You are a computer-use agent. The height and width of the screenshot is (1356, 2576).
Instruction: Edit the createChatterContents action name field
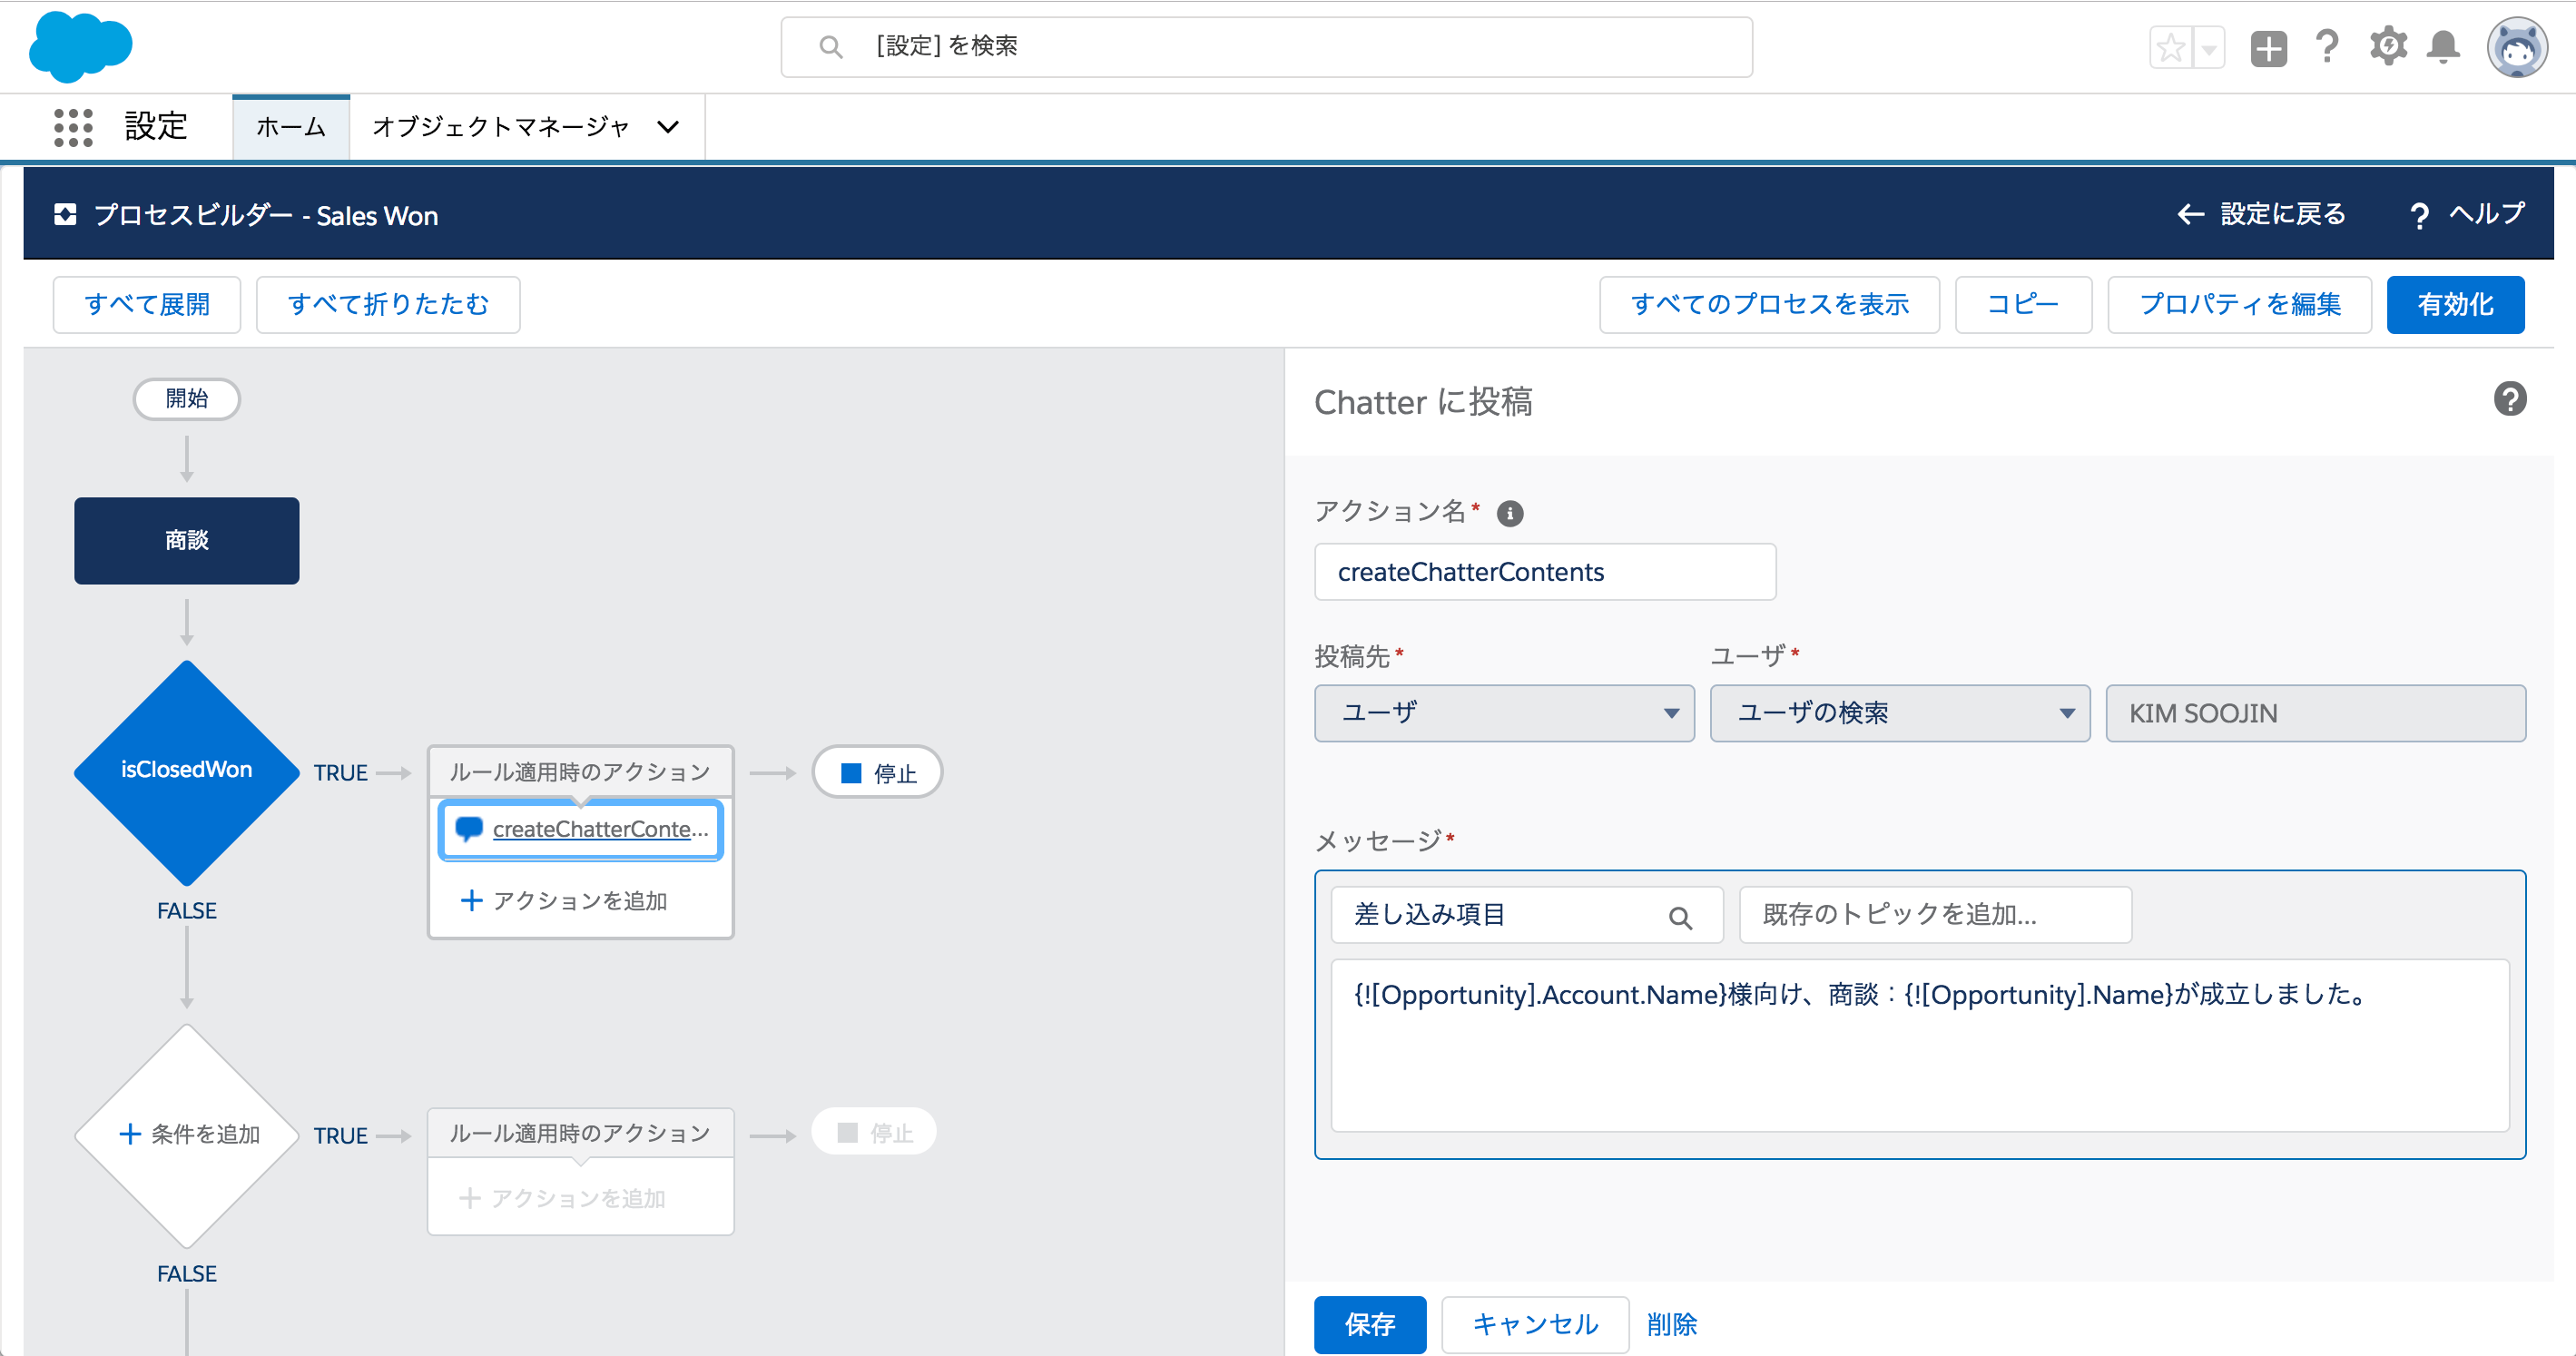pyautogui.click(x=1544, y=571)
